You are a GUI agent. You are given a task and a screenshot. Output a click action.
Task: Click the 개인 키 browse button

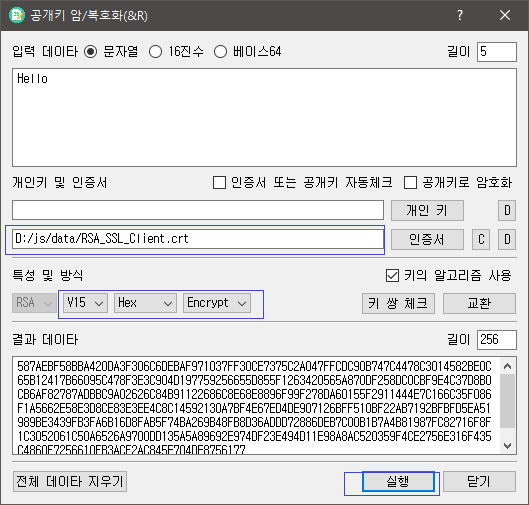(427, 211)
